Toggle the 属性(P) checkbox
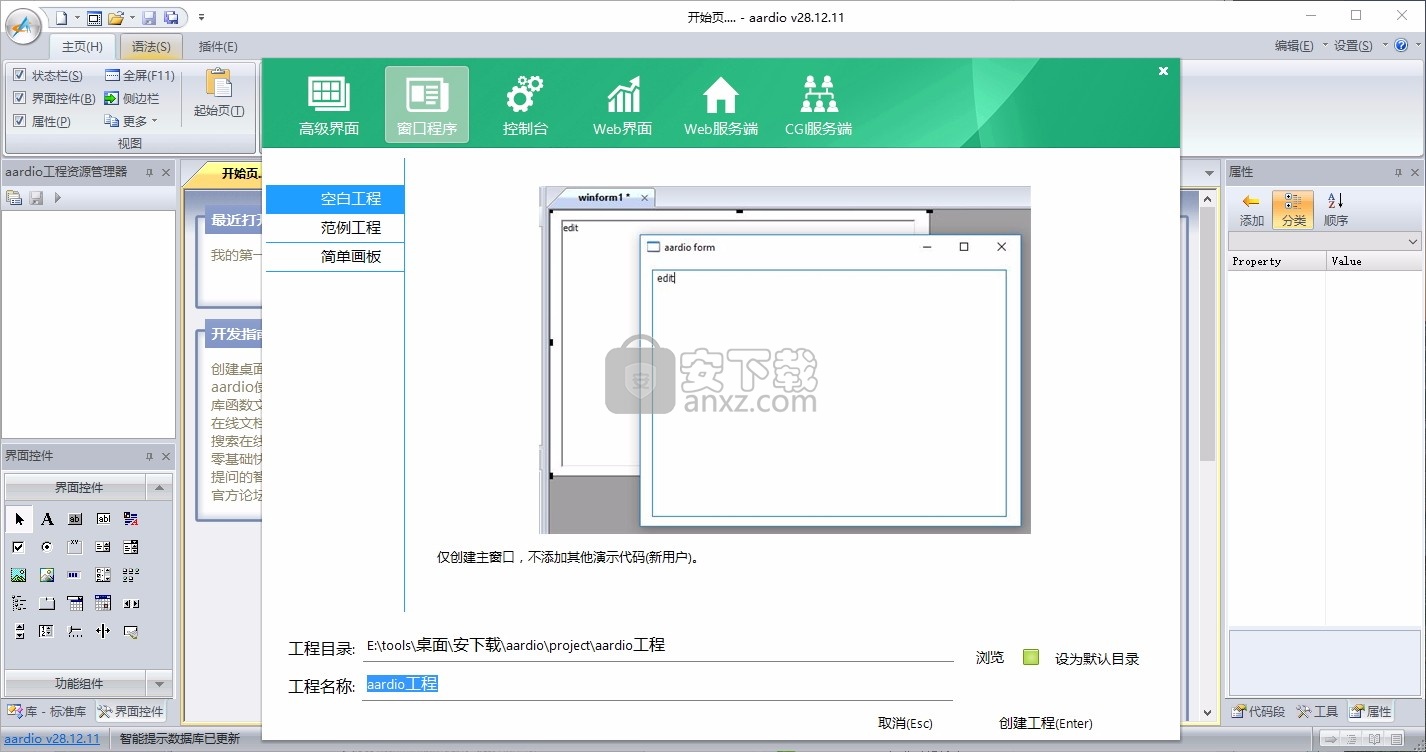 (20, 121)
